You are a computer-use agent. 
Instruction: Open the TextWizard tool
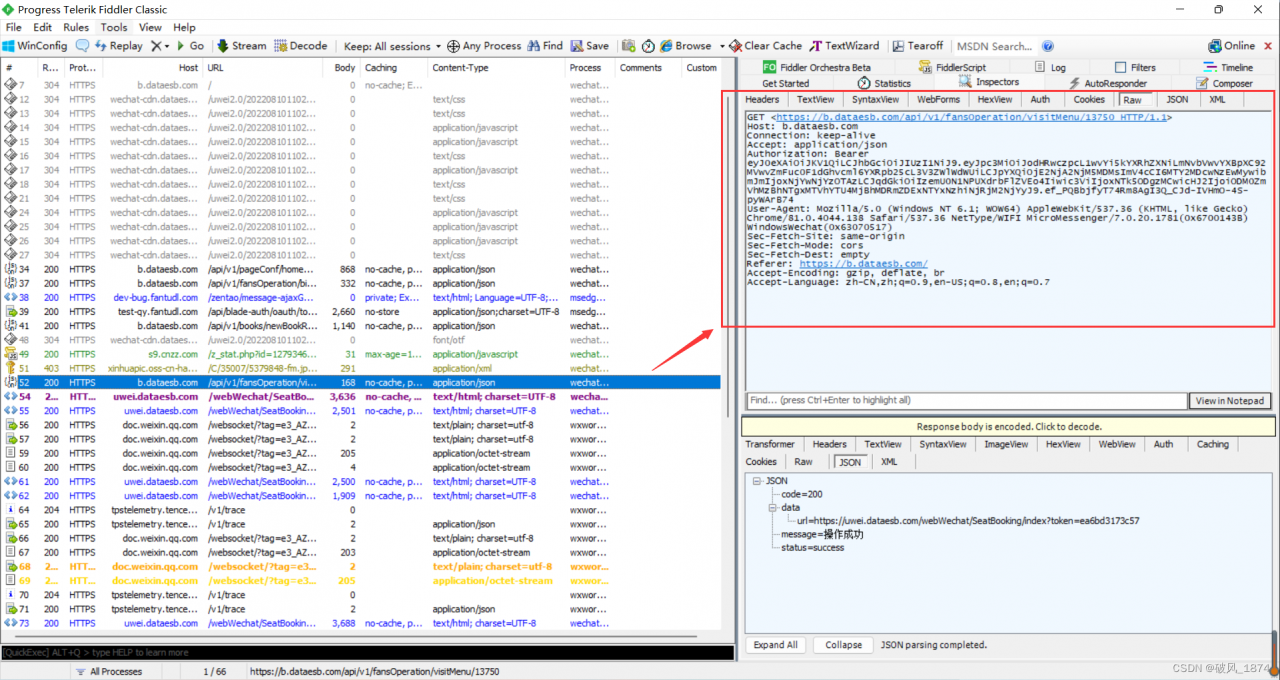[x=816, y=46]
